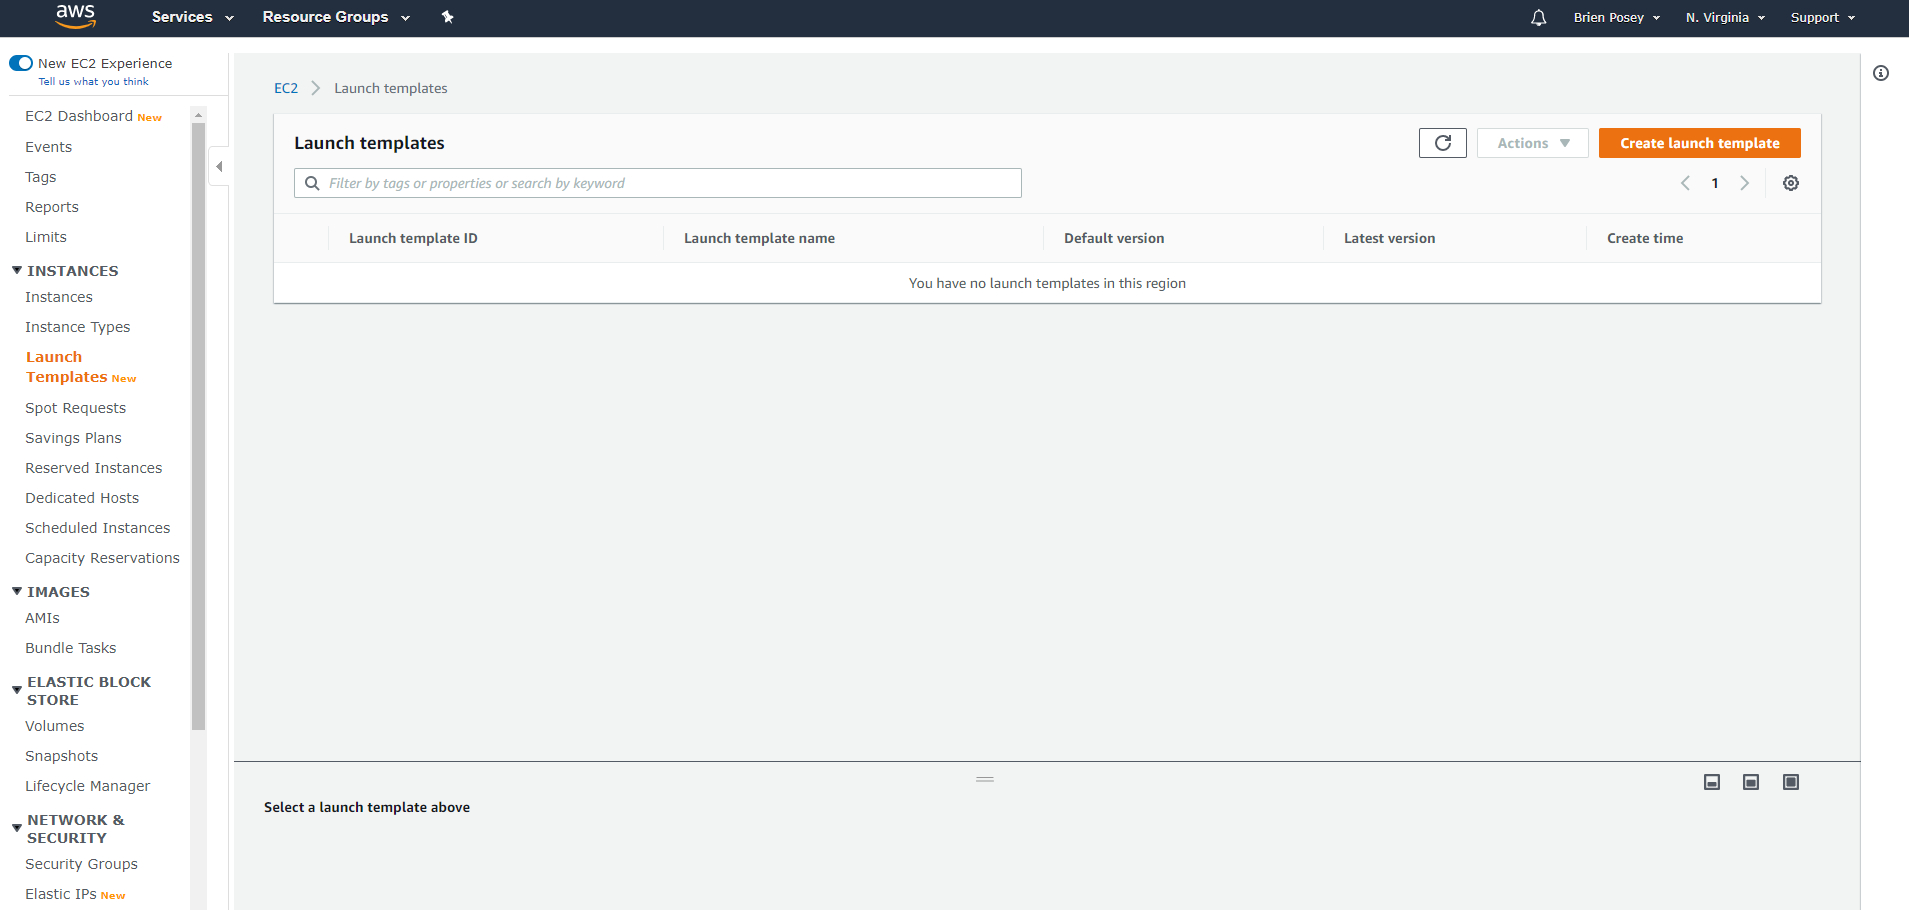1909x910 pixels.
Task: Click the pin shortcut icon in top bar
Action: click(447, 17)
